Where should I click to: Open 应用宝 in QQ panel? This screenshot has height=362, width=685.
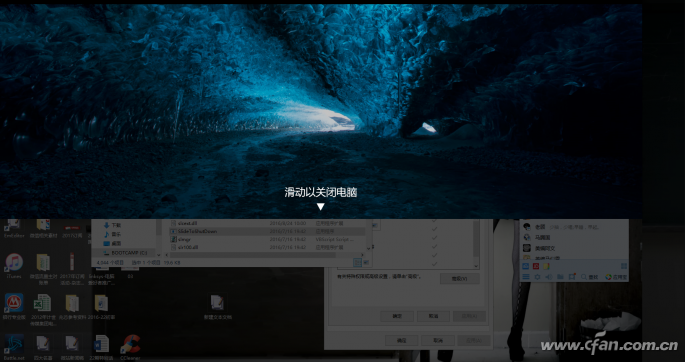[616, 277]
